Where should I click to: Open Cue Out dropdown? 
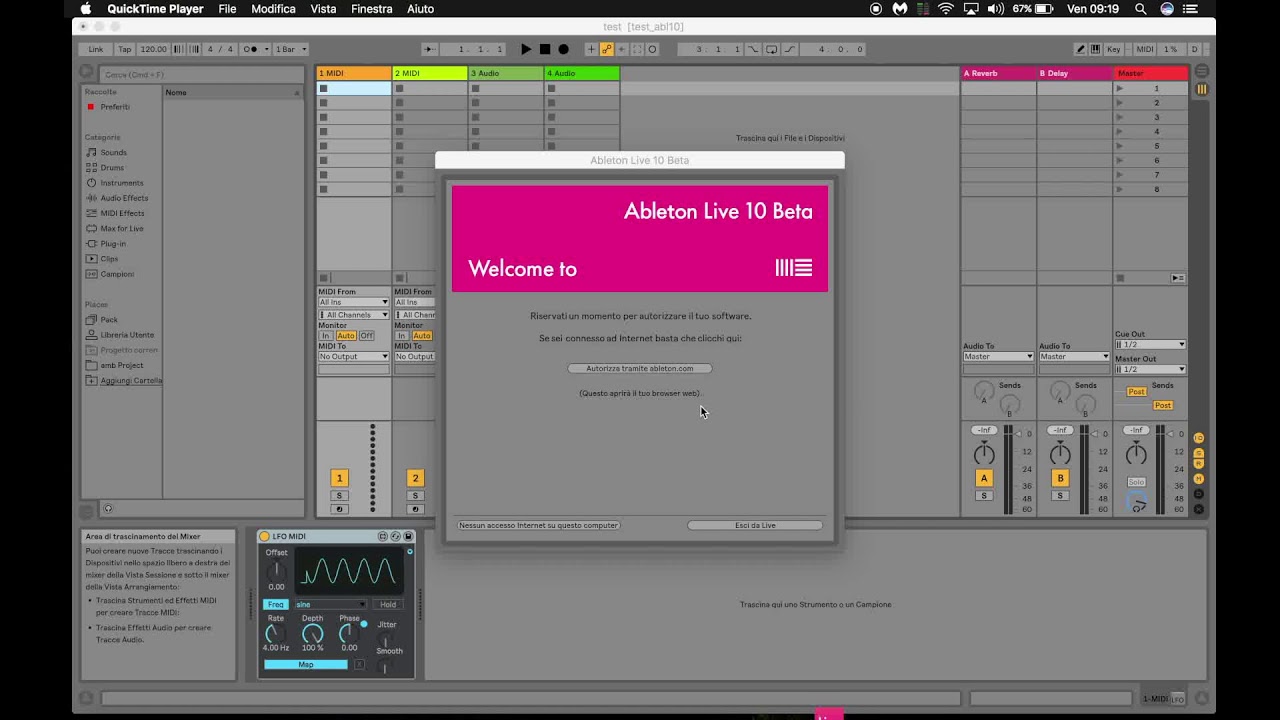1150,345
